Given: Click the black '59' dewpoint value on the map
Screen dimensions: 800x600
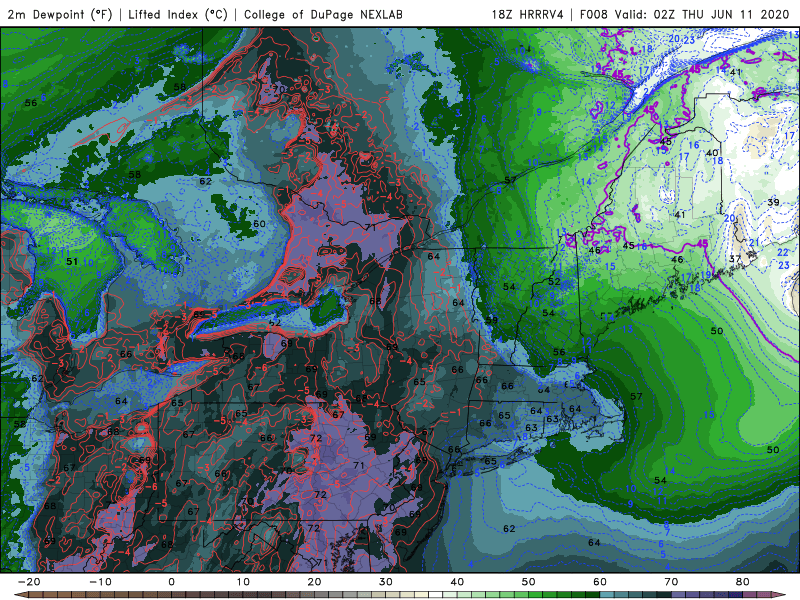Looking at the screenshot, I should pyautogui.click(x=491, y=320).
